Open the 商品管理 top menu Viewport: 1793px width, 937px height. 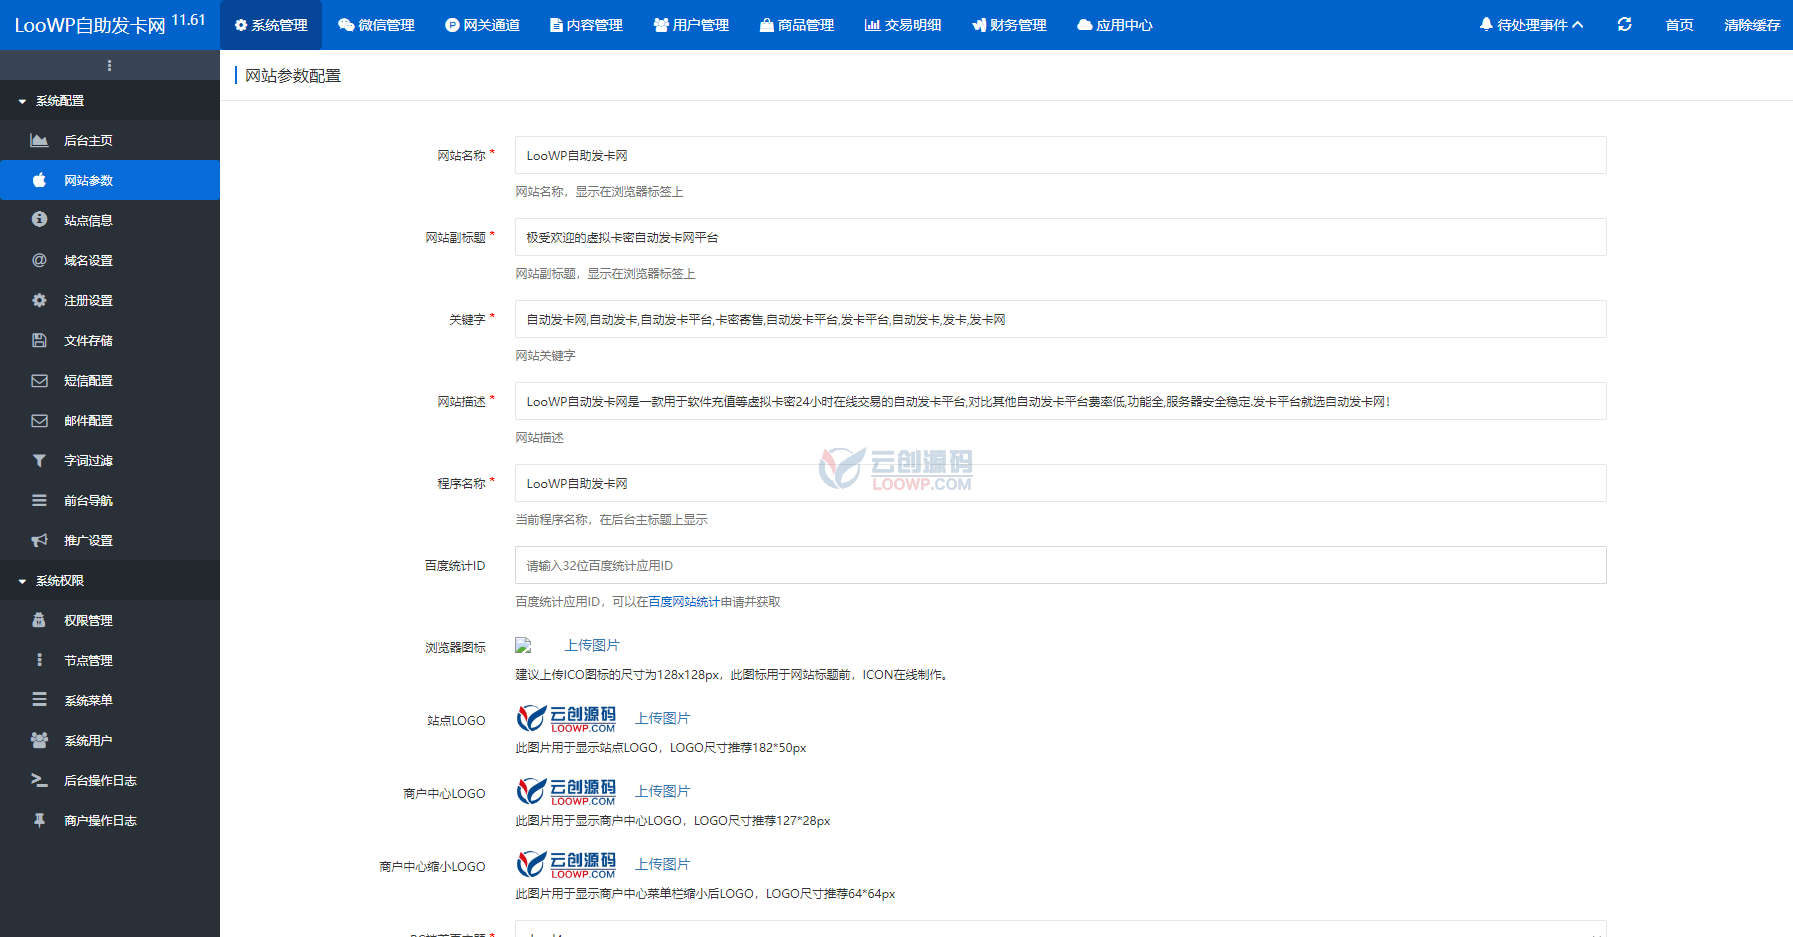pyautogui.click(x=796, y=25)
